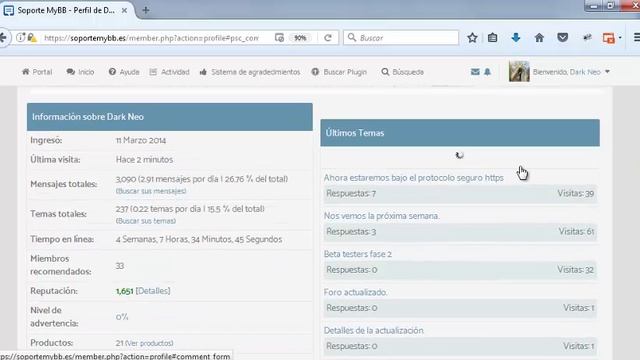The image size is (640, 360).
Task: Open thread Detalles de la actualización
Action: [374, 330]
